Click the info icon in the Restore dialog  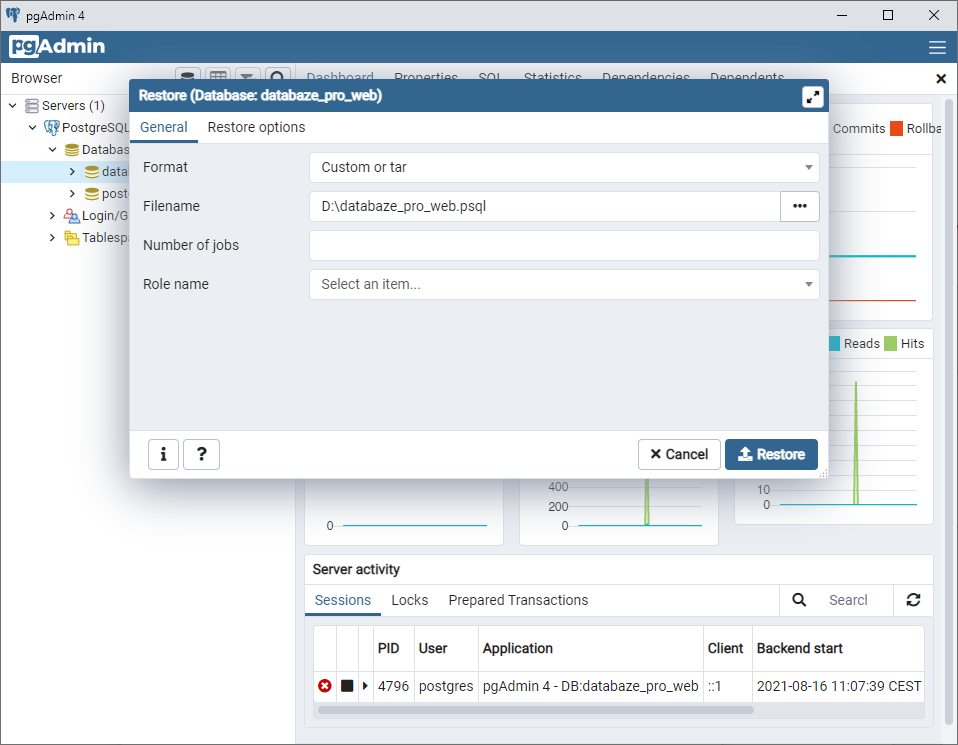pos(163,454)
